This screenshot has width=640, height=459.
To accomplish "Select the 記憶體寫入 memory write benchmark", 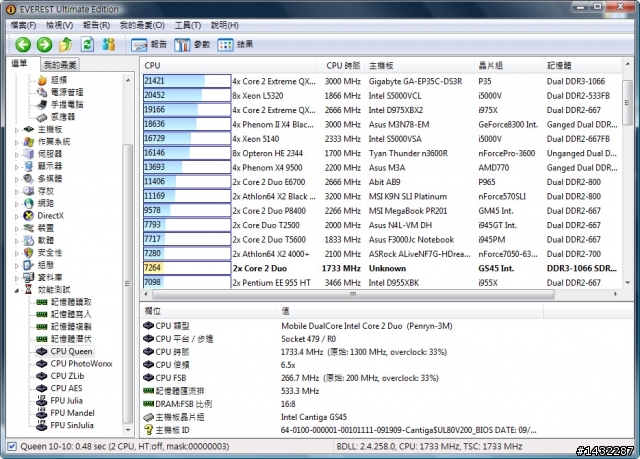I will [x=71, y=314].
